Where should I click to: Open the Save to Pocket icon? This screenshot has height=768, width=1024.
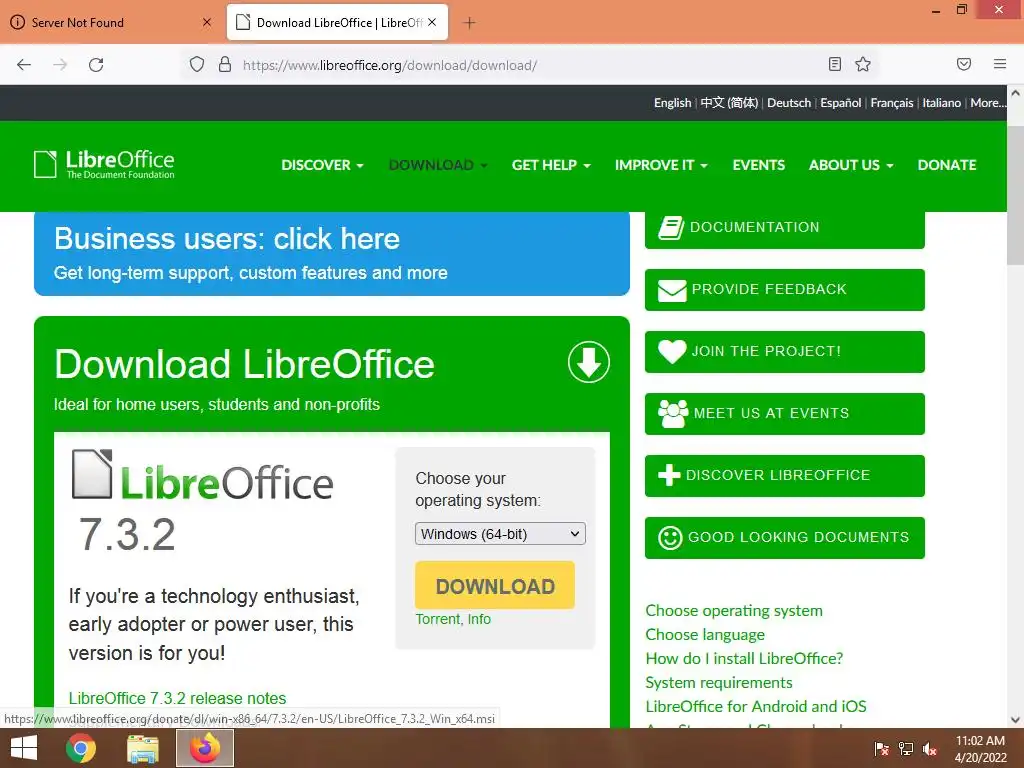click(964, 64)
